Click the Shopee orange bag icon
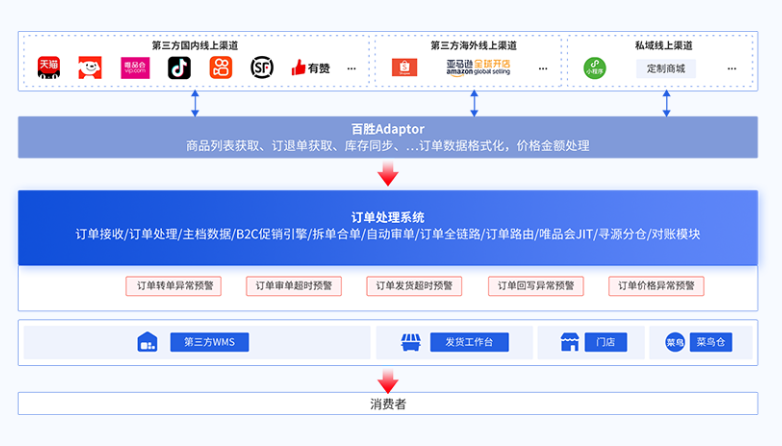This screenshot has width=782, height=446. tap(404, 67)
